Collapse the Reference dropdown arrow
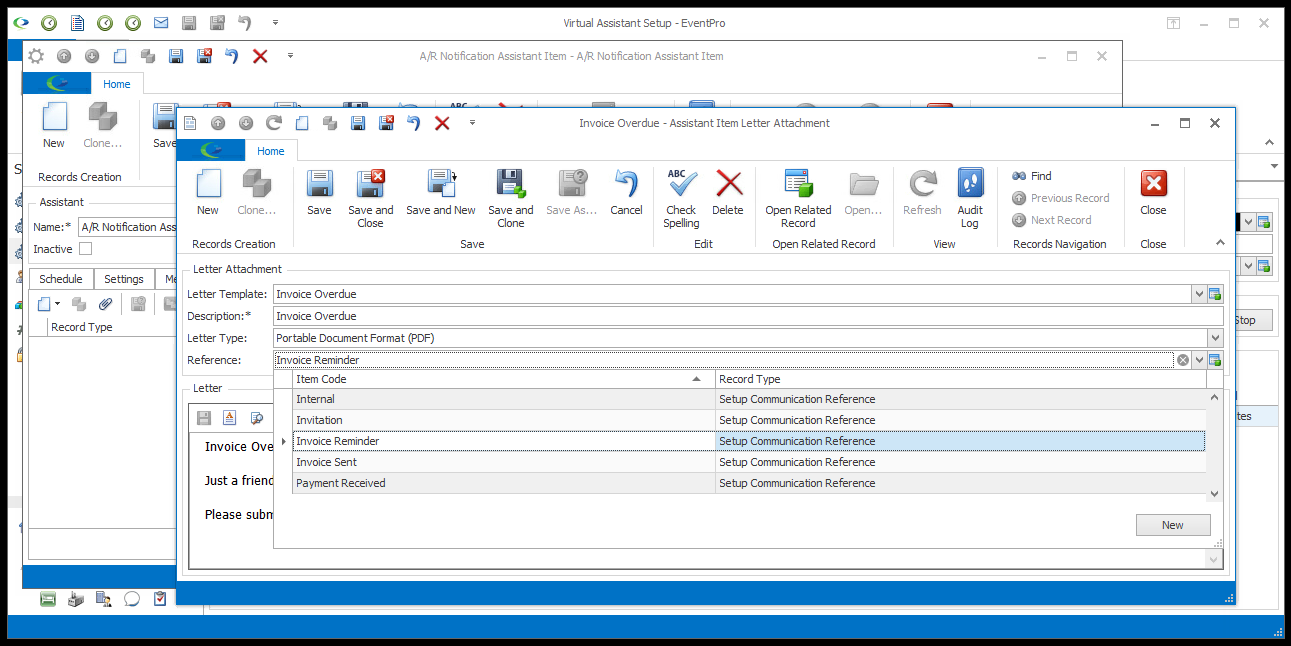1291x646 pixels. click(x=1198, y=360)
